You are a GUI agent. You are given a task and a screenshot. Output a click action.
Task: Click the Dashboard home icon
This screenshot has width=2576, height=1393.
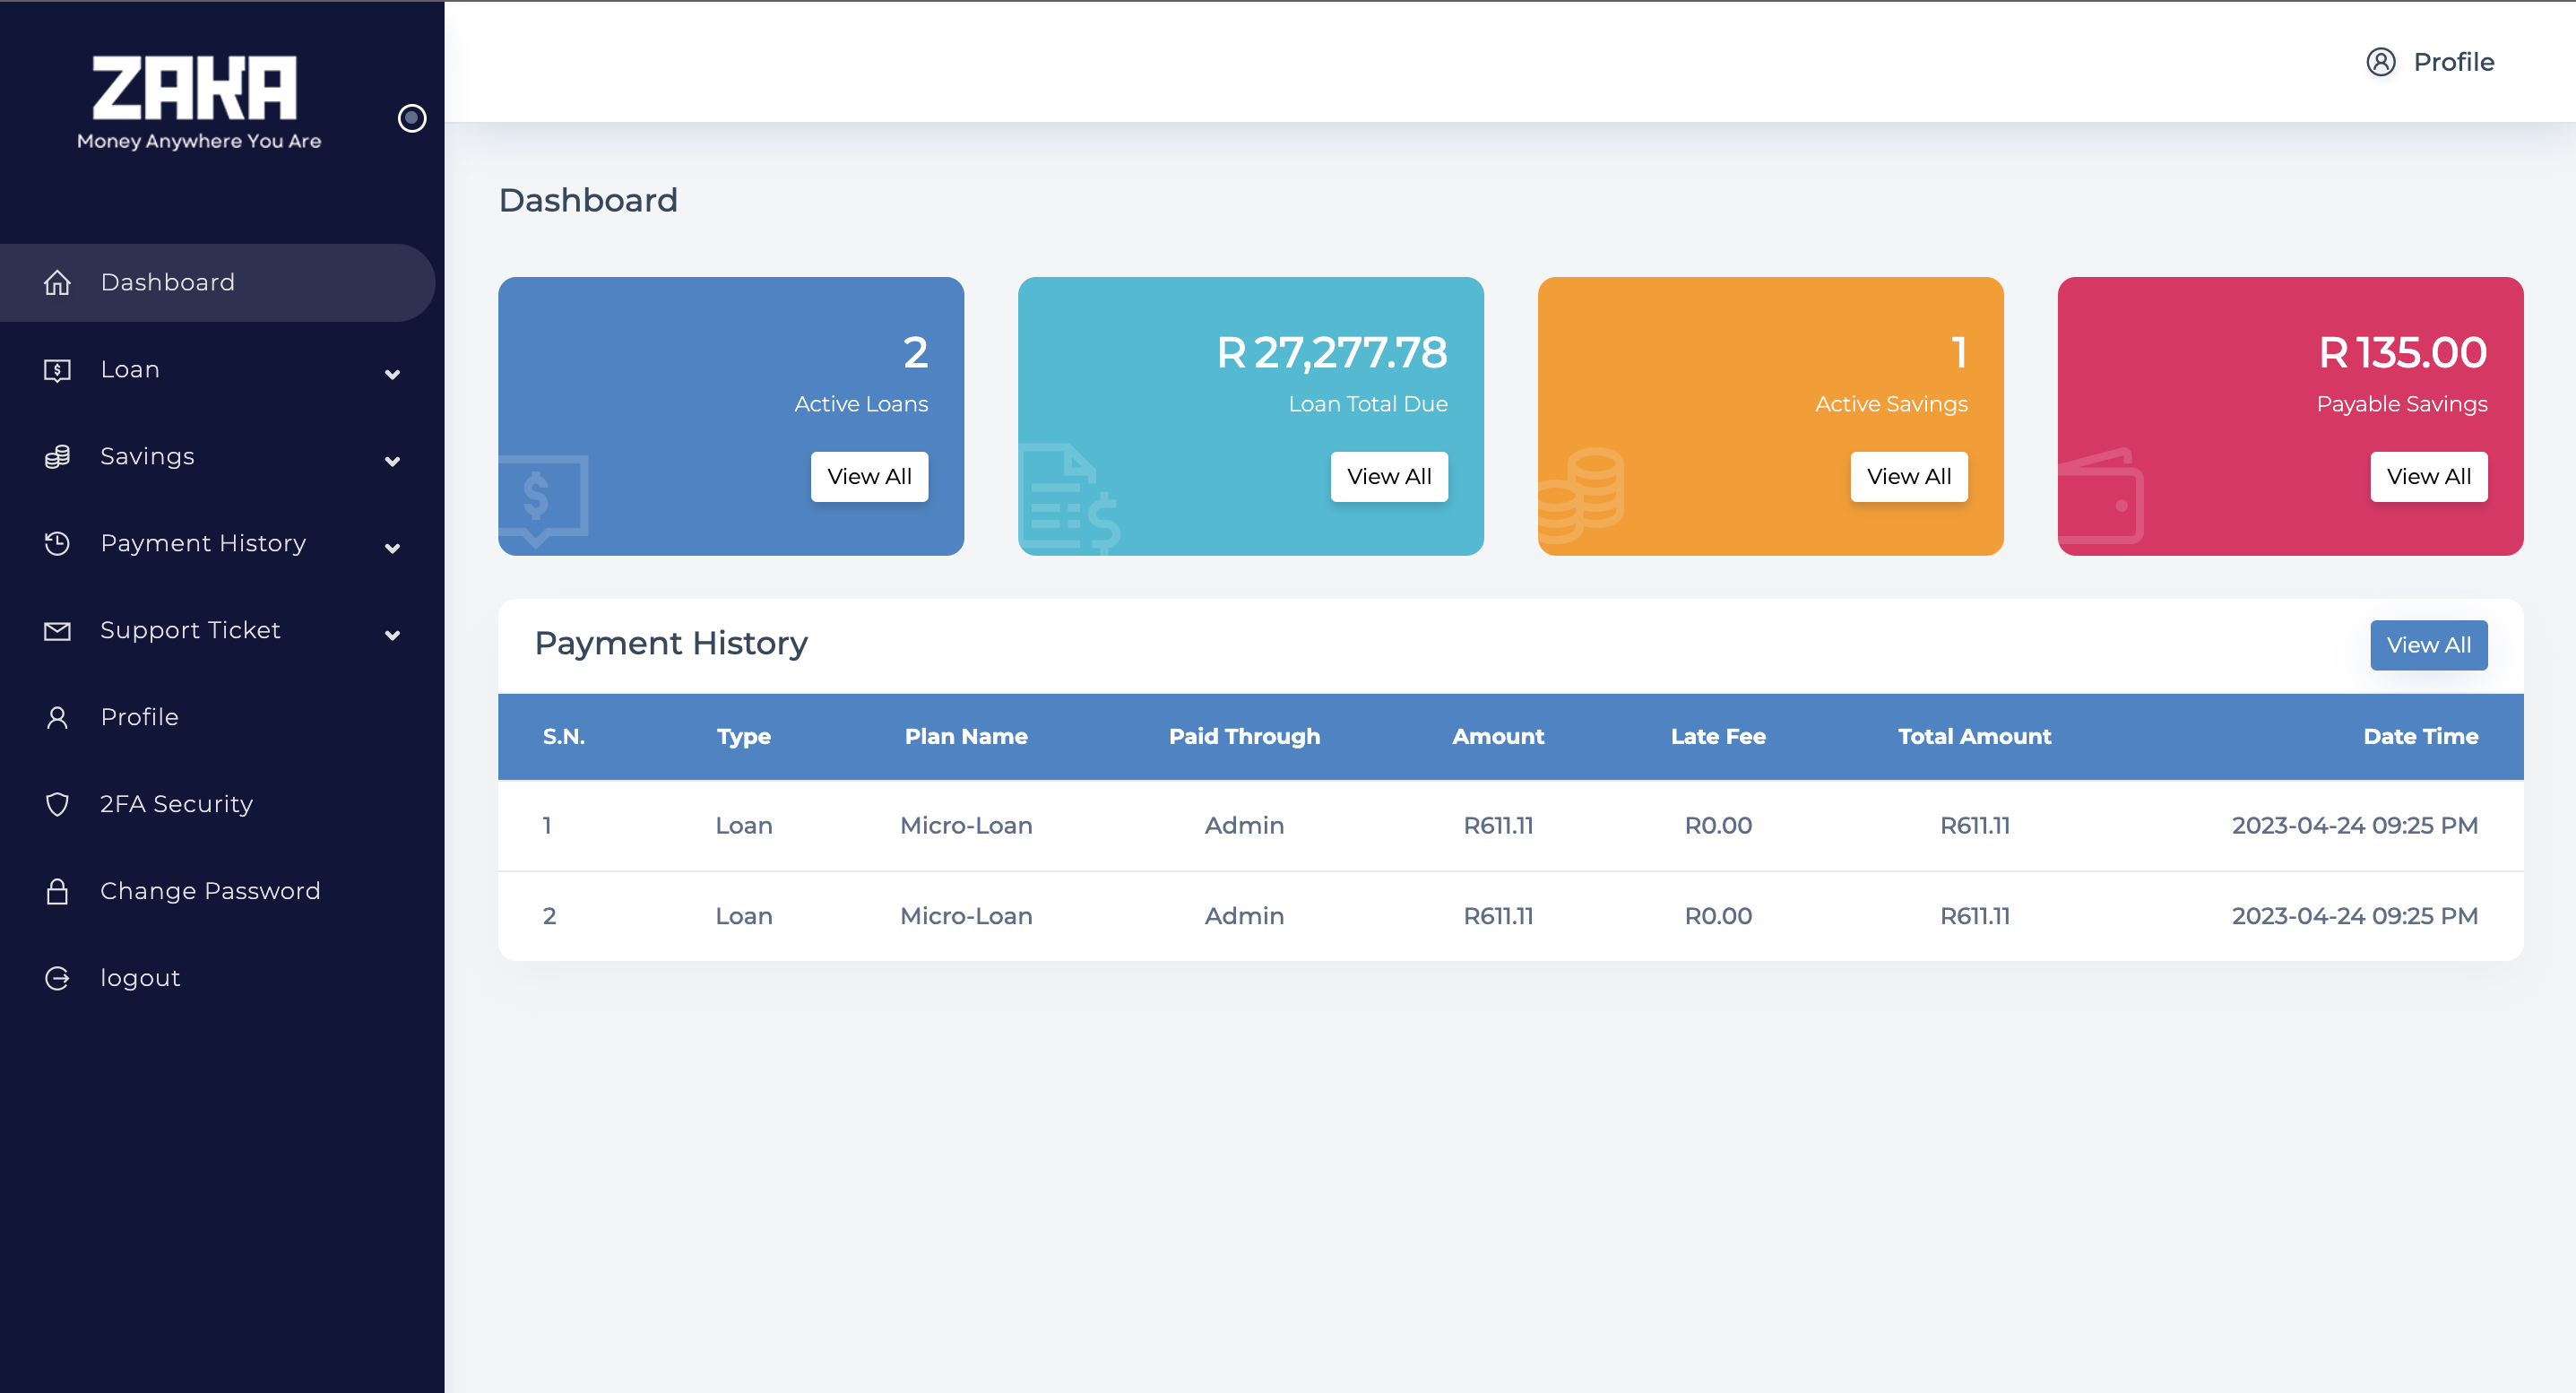point(57,283)
